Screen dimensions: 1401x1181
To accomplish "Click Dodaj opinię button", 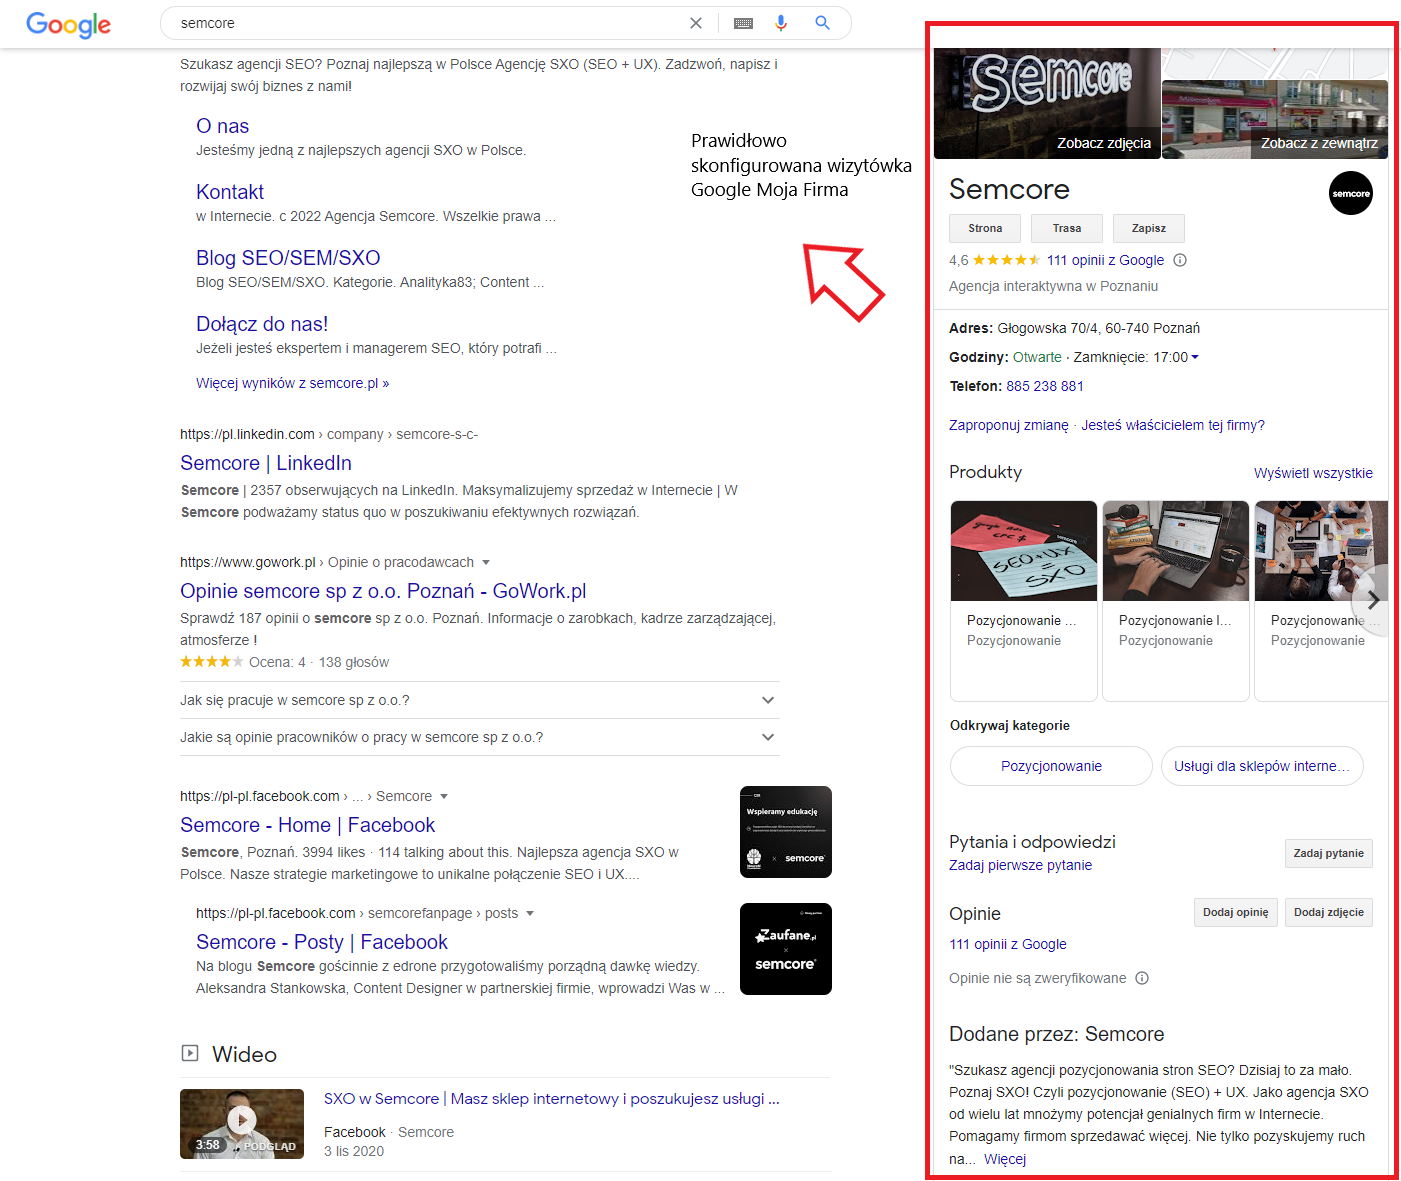I will click(x=1235, y=912).
